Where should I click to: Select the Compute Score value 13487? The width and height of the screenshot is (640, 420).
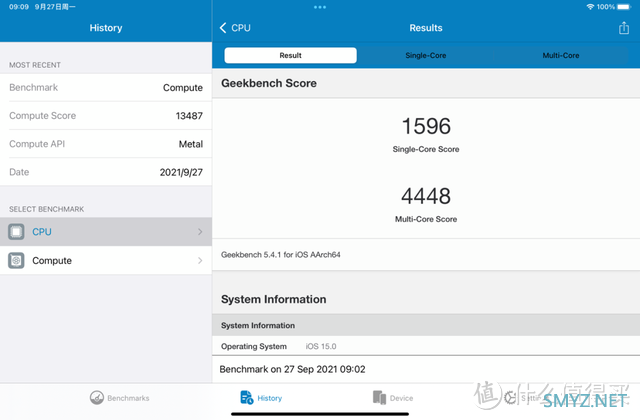[x=189, y=116]
